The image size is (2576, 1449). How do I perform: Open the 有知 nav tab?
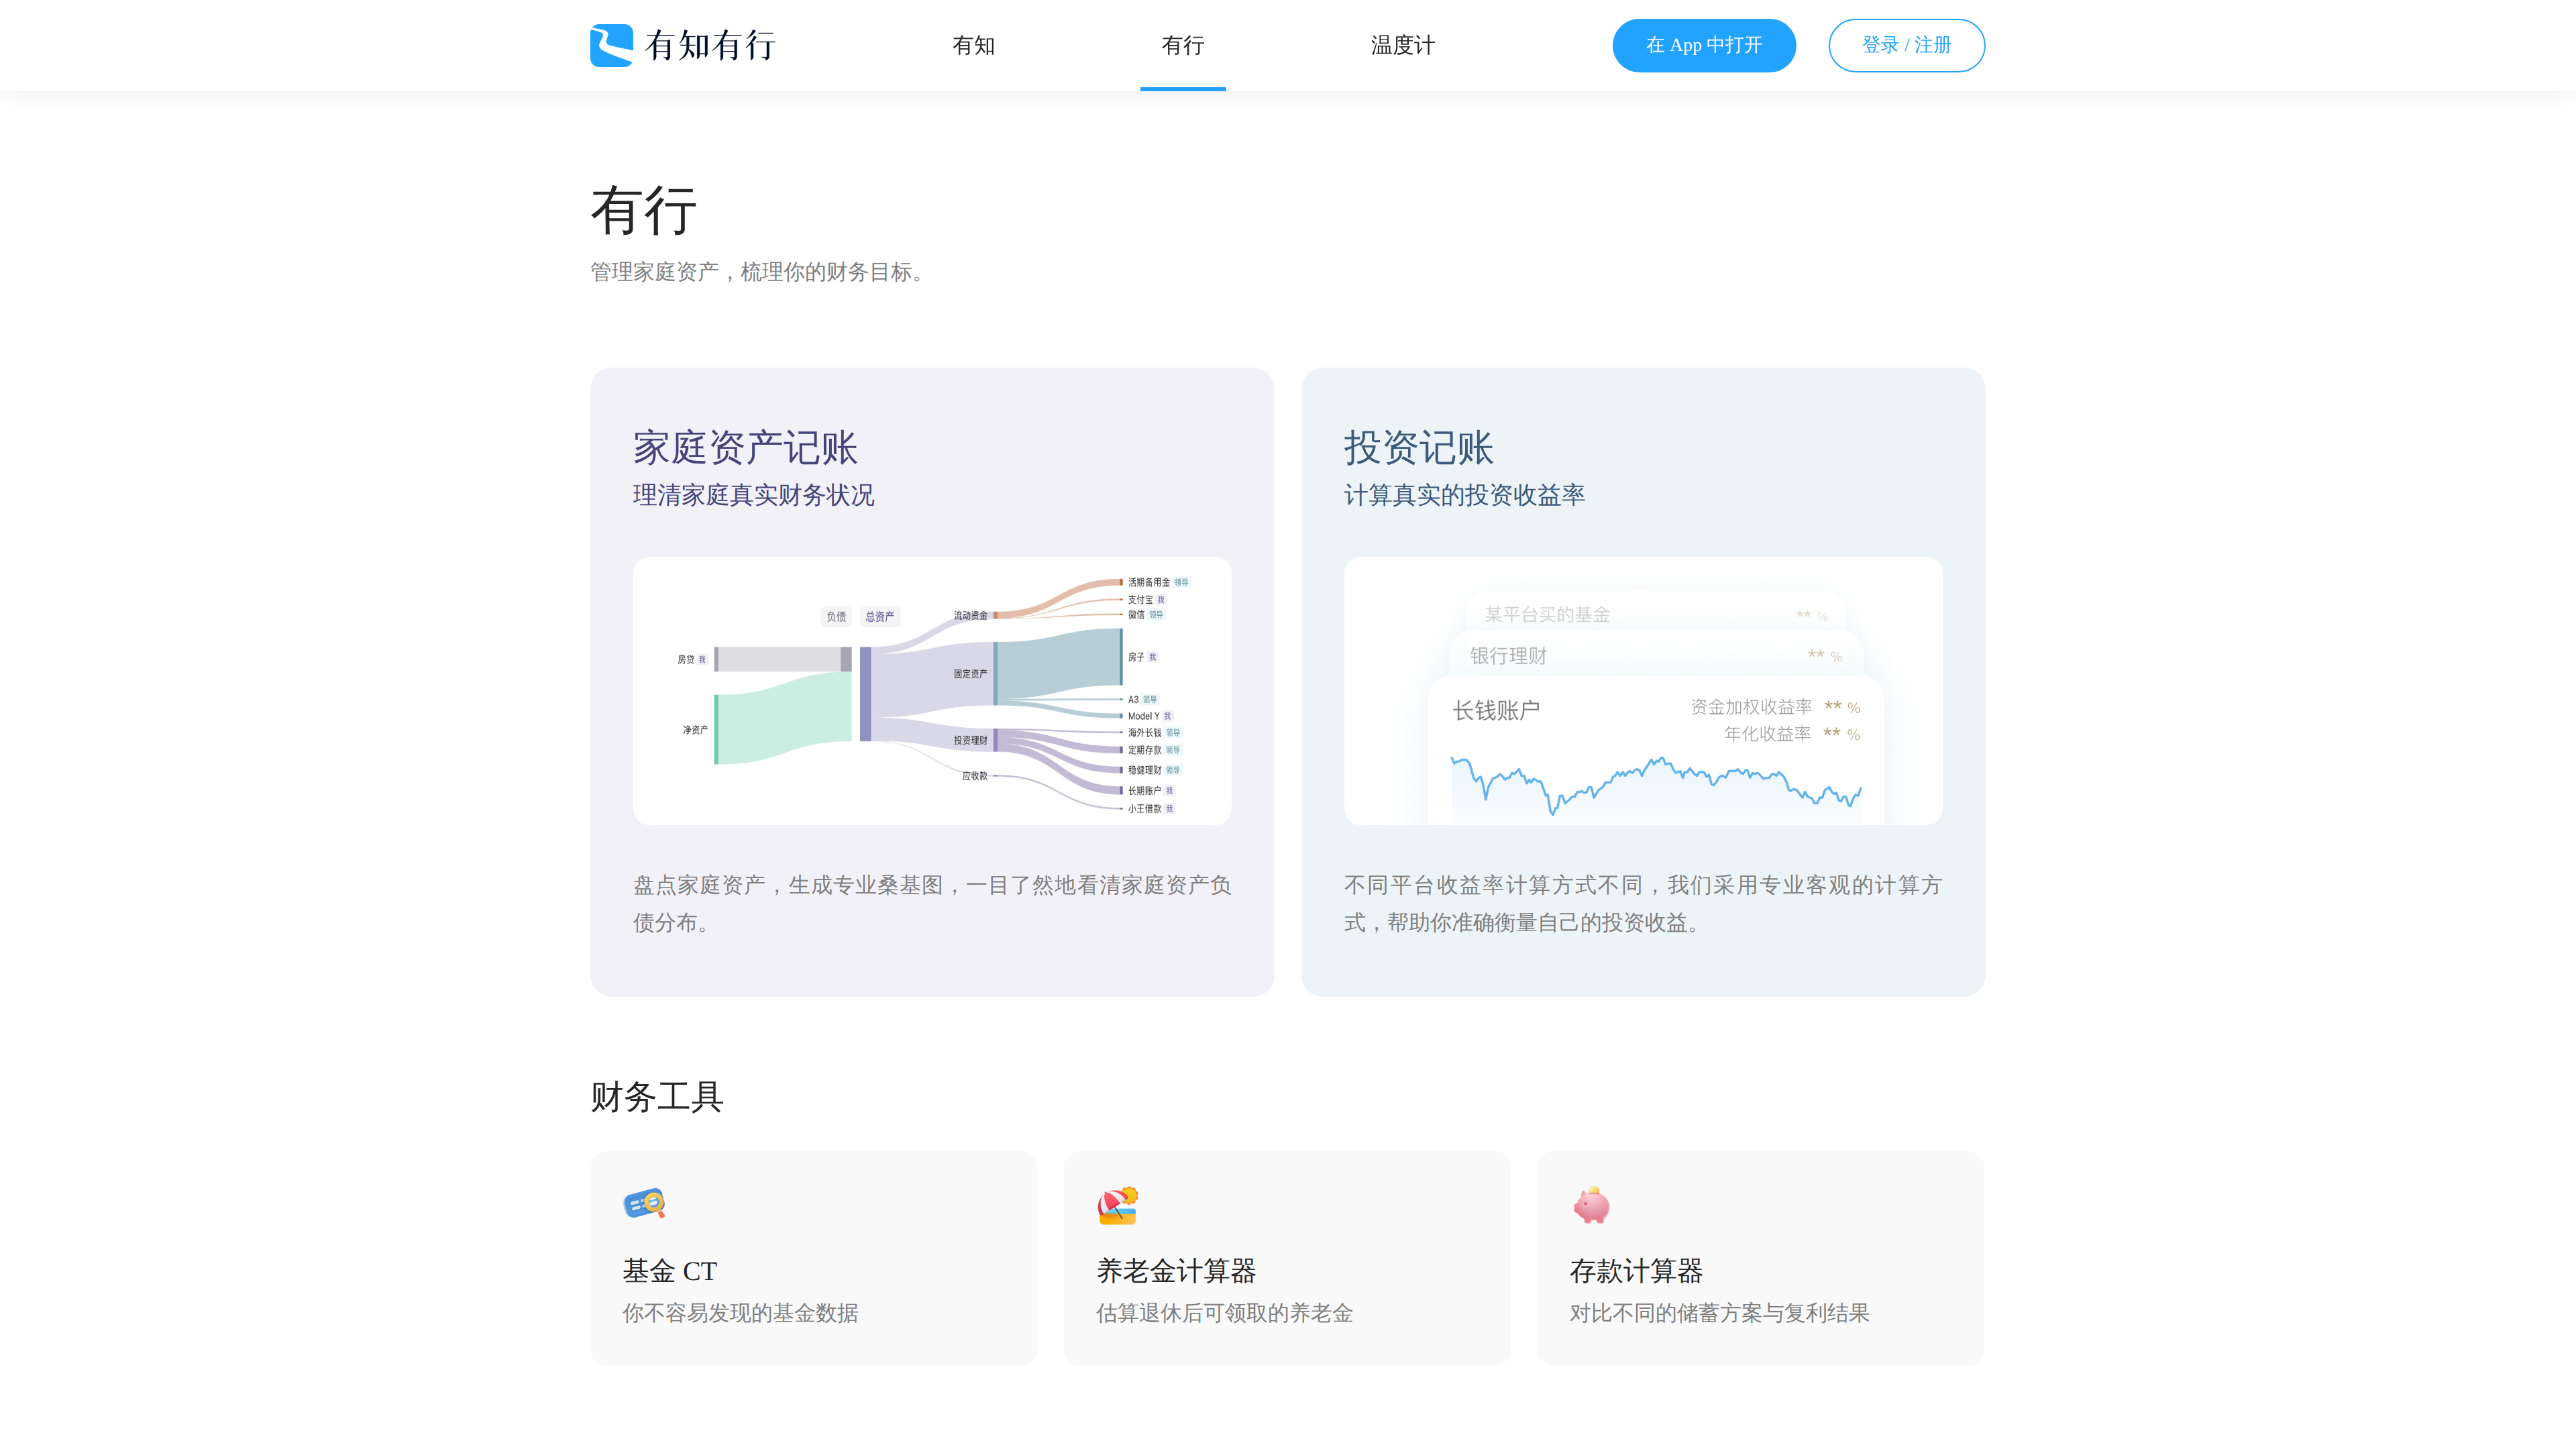pyautogui.click(x=973, y=45)
